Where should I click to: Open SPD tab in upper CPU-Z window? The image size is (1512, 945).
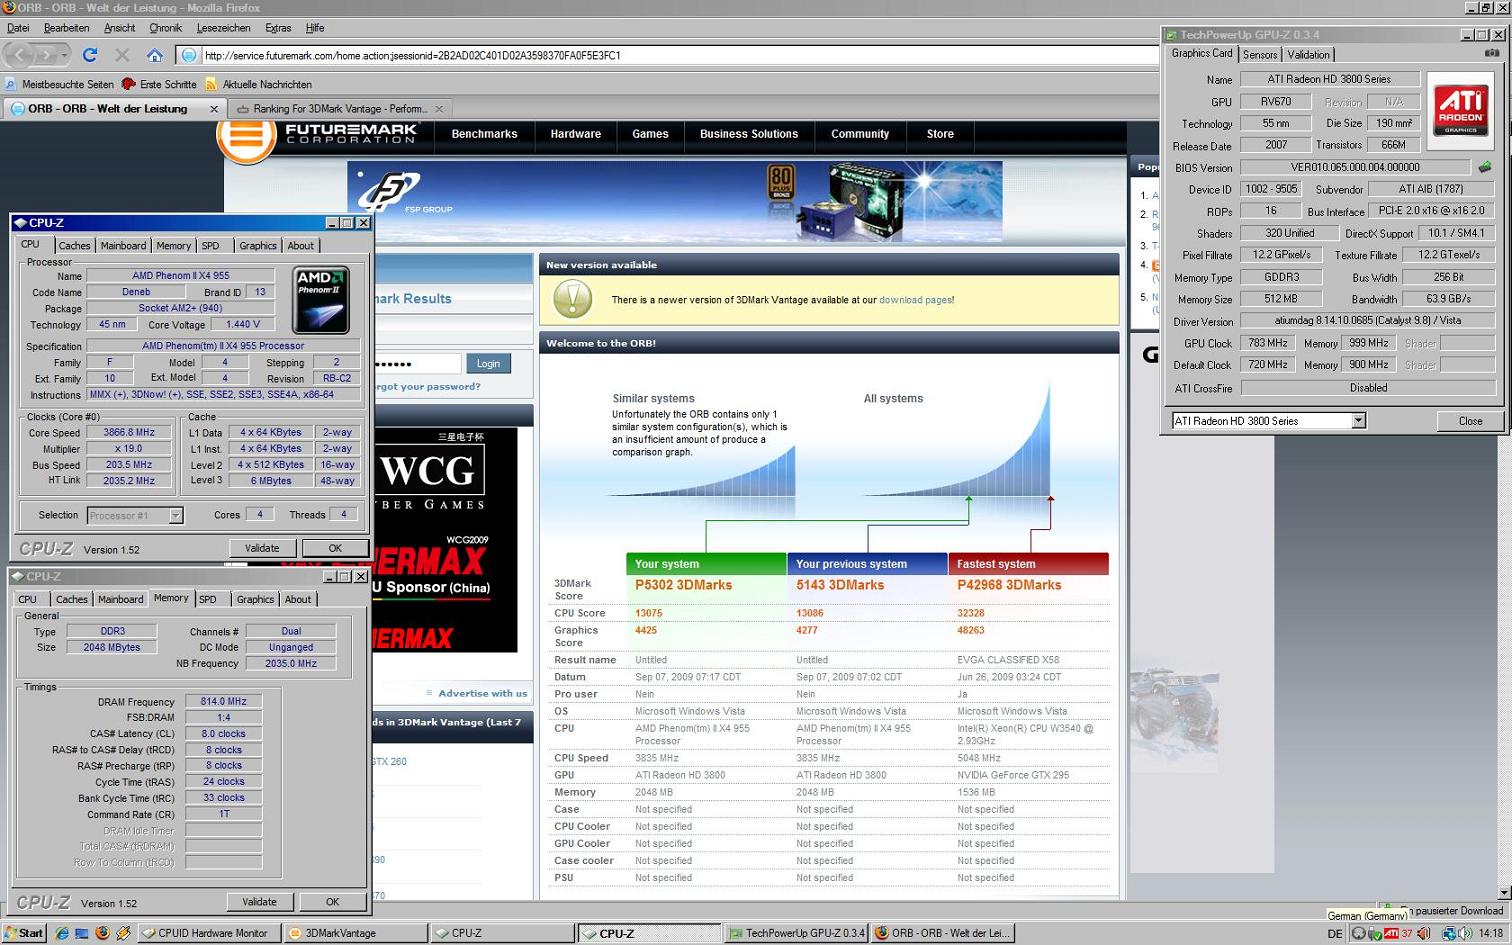(210, 245)
